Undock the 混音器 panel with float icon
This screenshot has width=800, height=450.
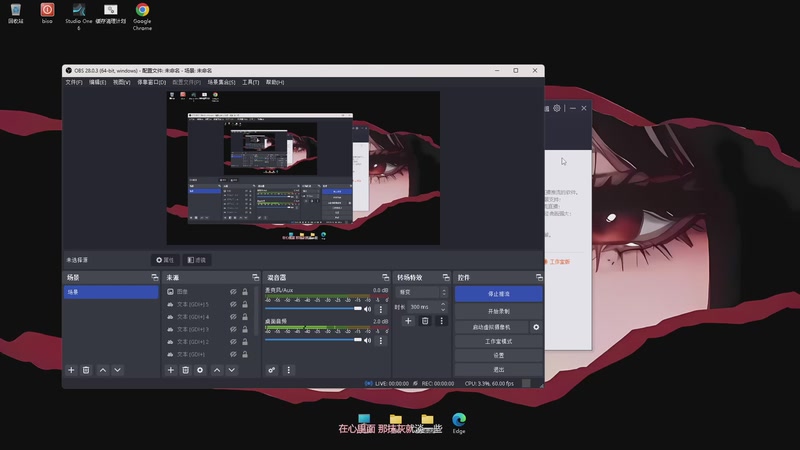(385, 277)
